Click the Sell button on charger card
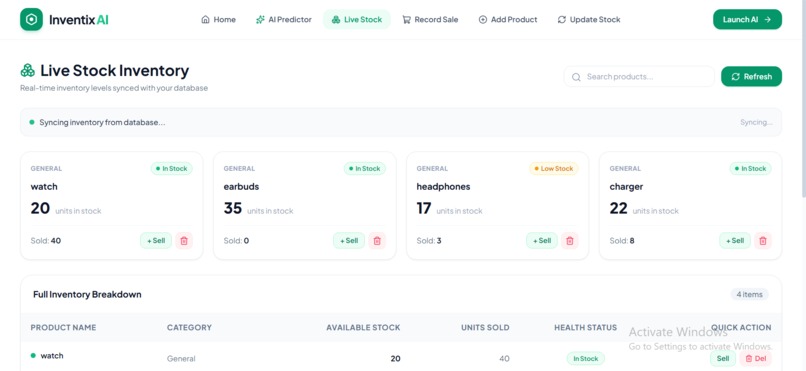 (735, 240)
